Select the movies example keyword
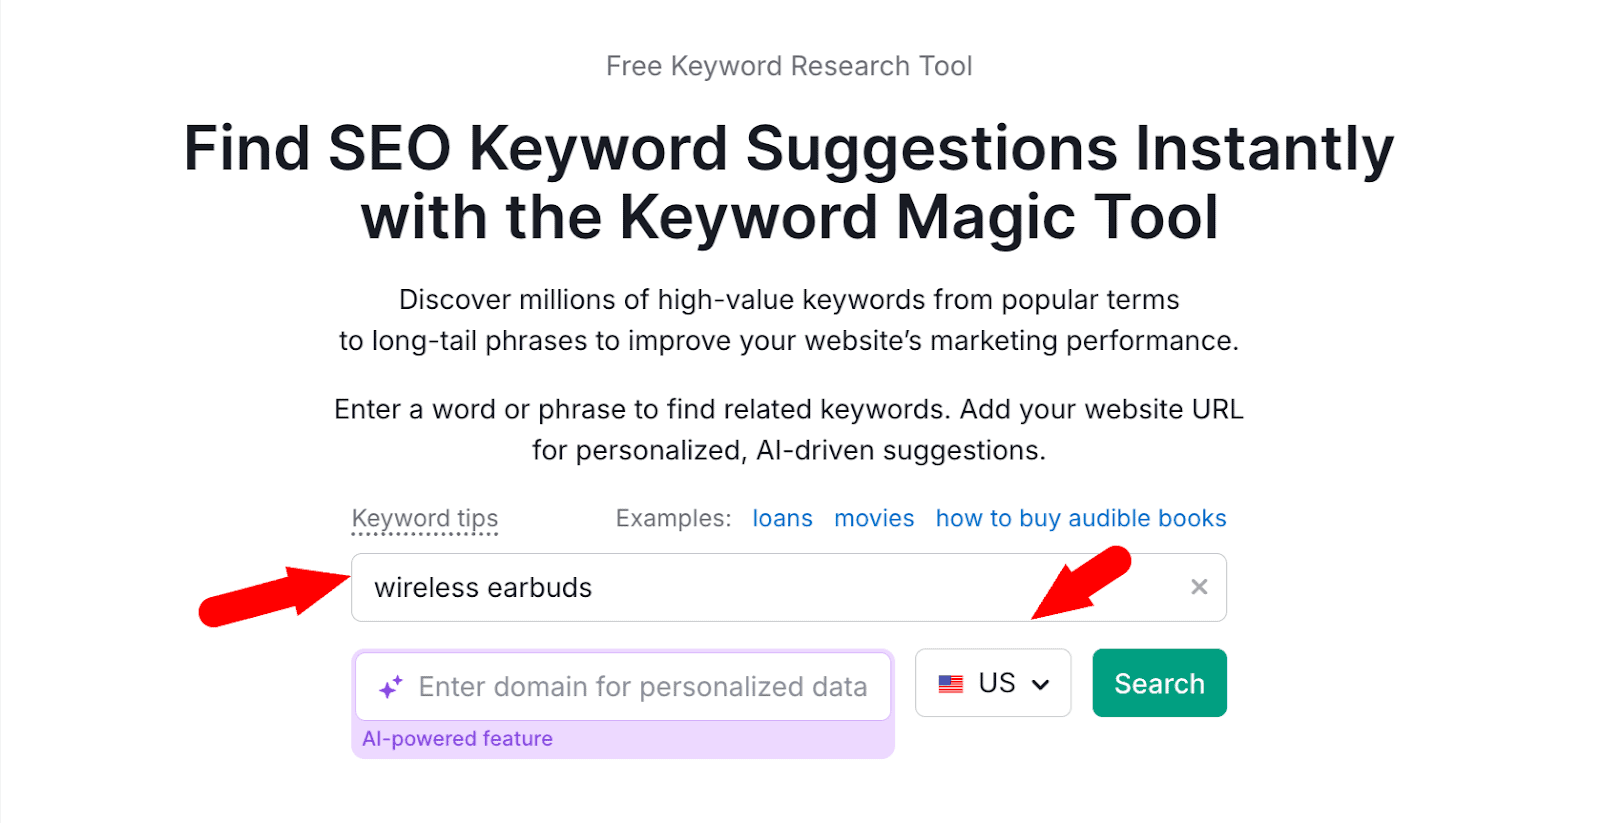This screenshot has width=1600, height=823. click(873, 518)
